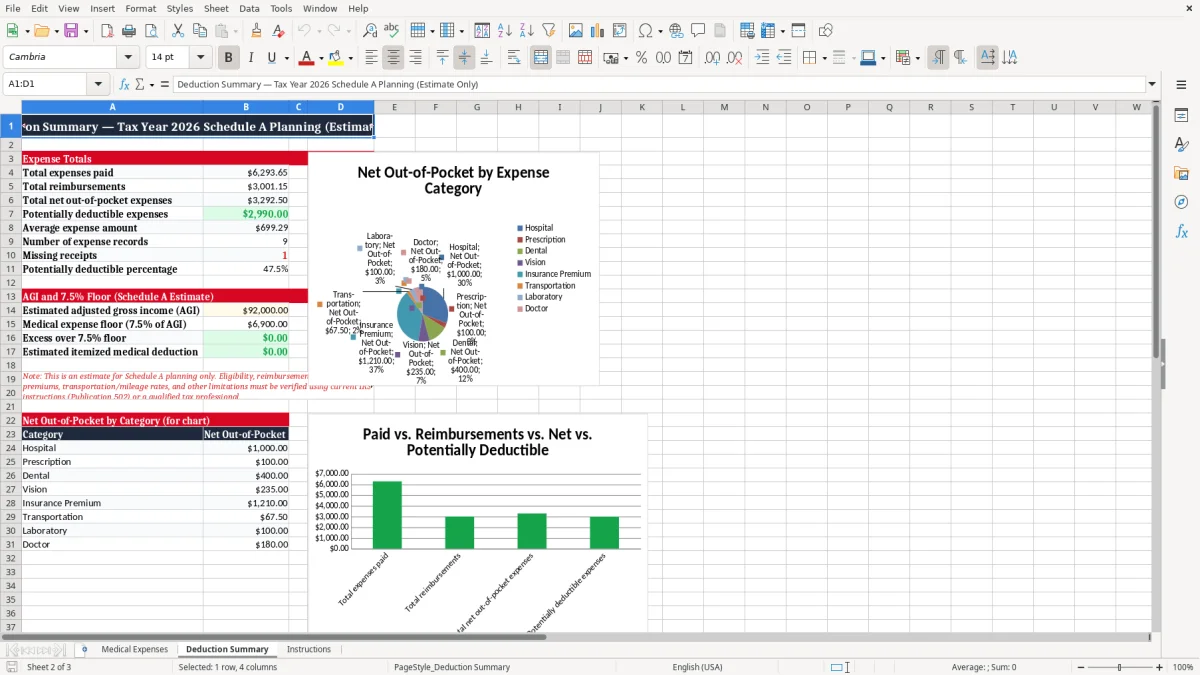Export directly as PDF icon
Screen dimensions: 1200x675
[107, 31]
